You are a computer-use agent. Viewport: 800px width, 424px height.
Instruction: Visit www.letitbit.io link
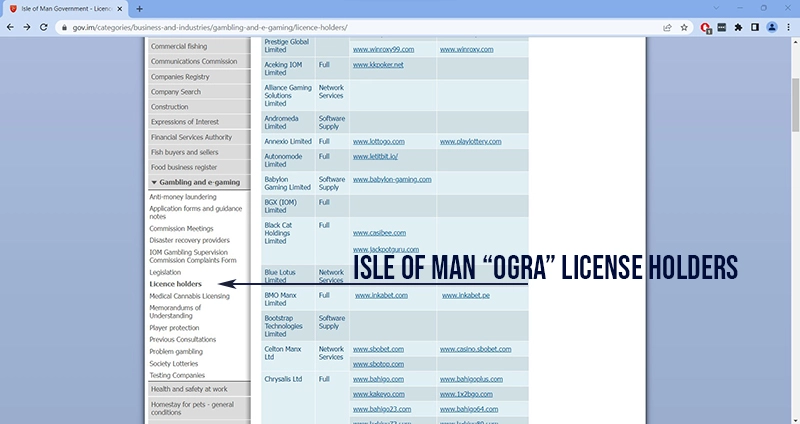pyautogui.click(x=375, y=157)
